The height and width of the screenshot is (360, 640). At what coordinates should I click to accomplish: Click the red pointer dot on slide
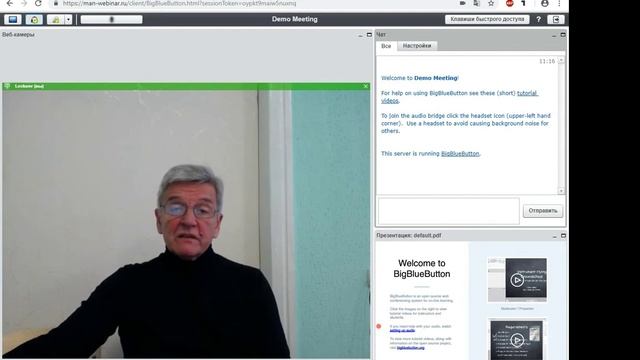tap(379, 326)
